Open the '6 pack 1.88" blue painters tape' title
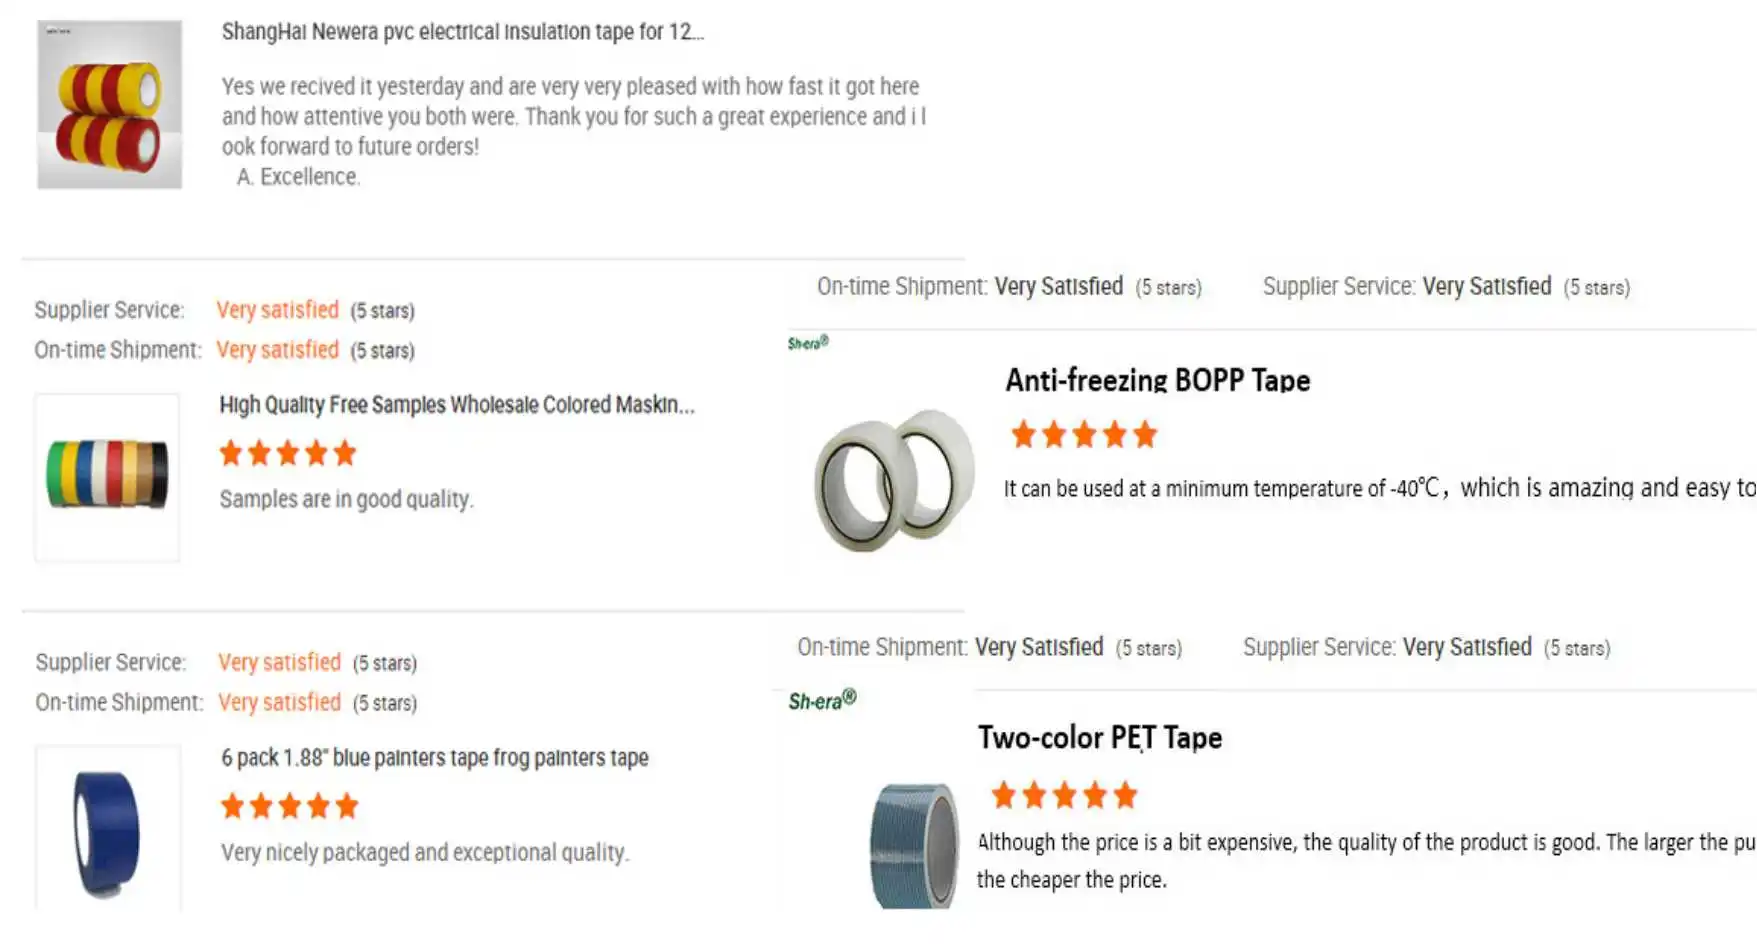This screenshot has width=1757, height=951. tap(435, 758)
